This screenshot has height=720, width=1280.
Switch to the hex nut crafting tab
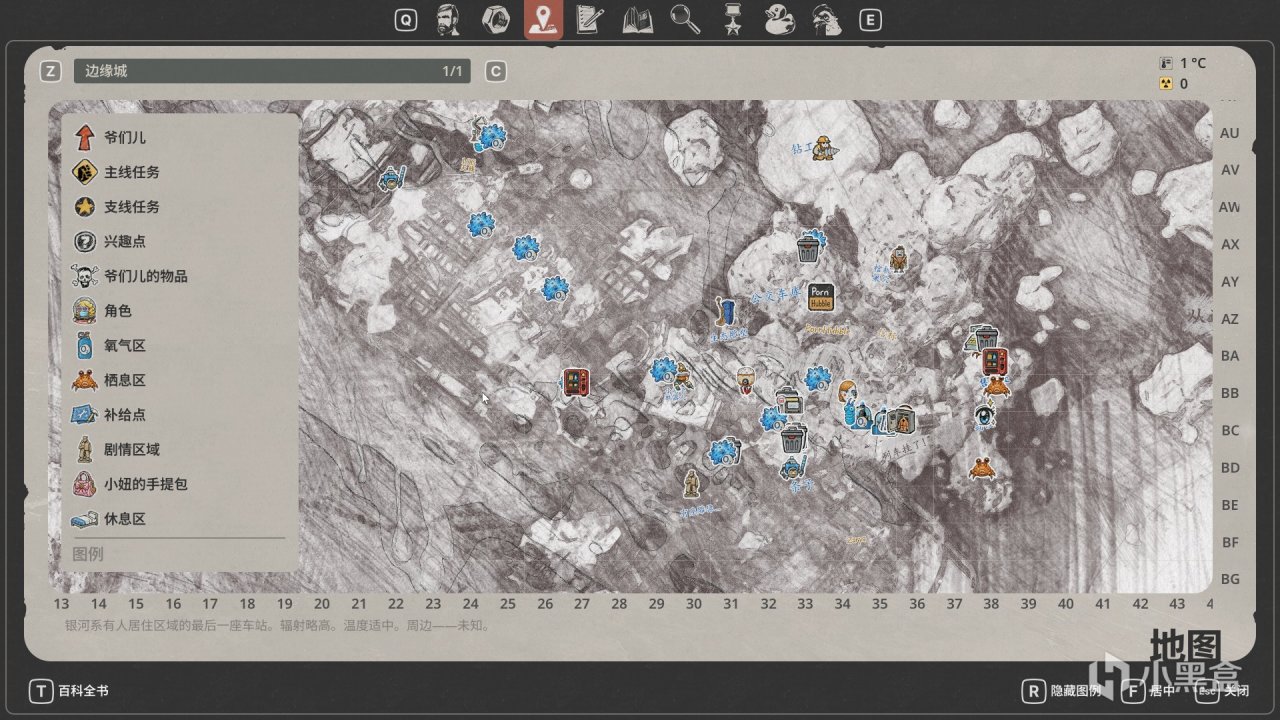click(493, 19)
